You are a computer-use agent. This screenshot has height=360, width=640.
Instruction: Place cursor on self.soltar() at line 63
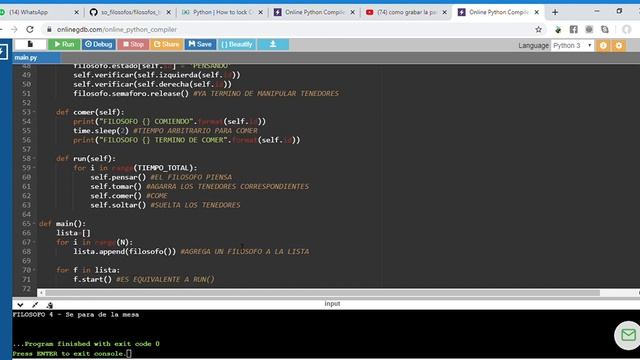[x=118, y=205]
